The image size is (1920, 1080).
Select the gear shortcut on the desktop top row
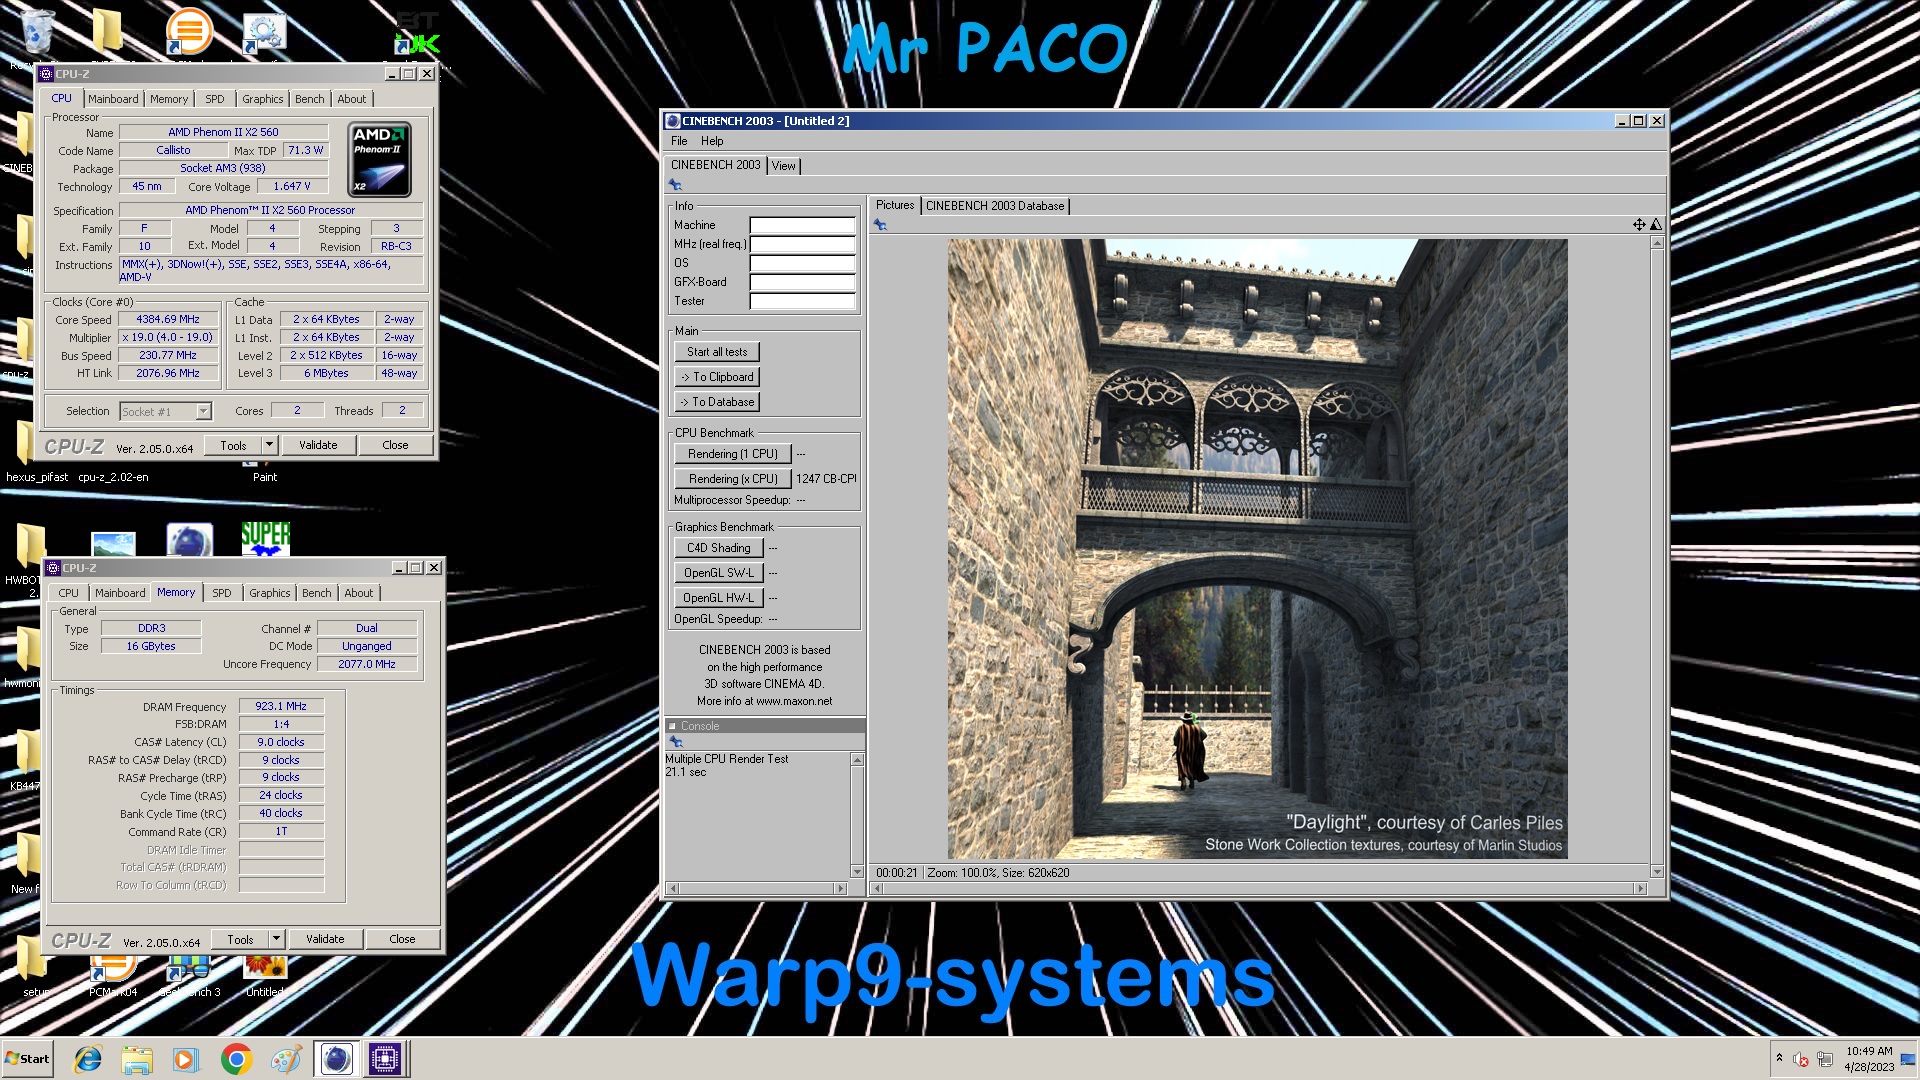point(264,33)
